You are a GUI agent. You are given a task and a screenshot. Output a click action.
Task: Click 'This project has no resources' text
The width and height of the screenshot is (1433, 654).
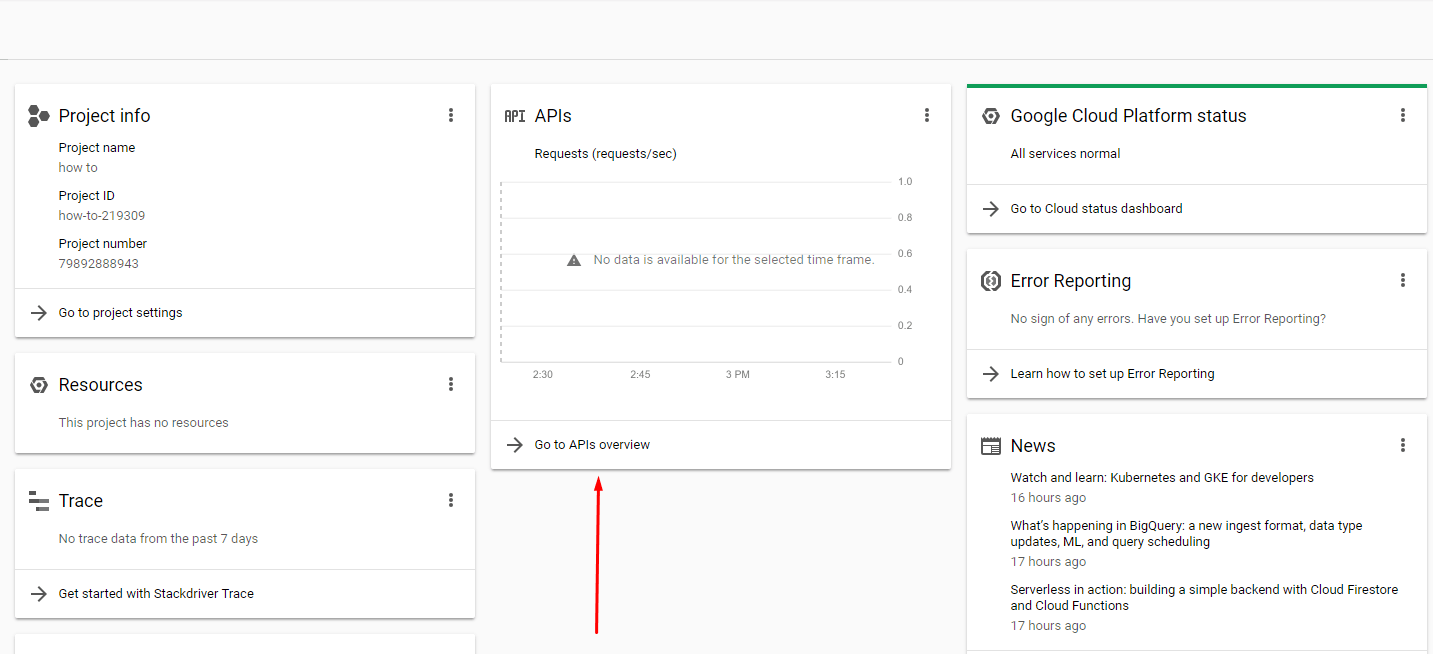point(143,423)
